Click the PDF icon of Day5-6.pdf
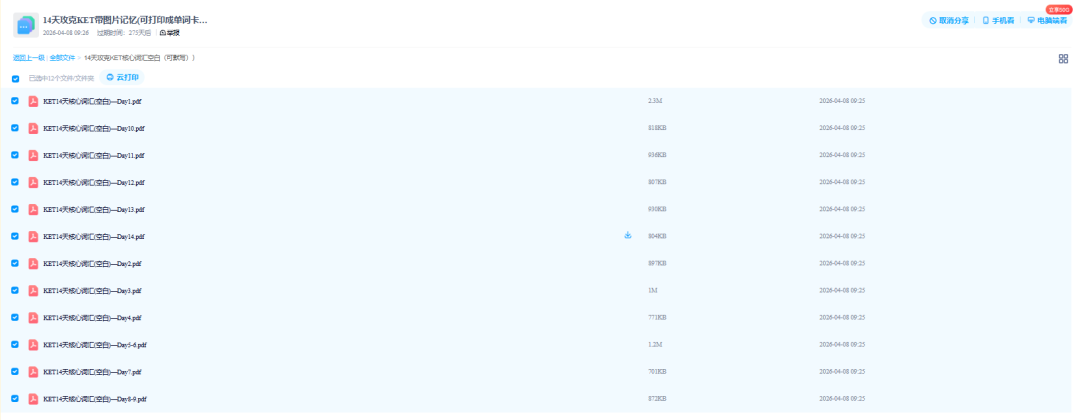This screenshot has height=420, width=1080. 33,344
